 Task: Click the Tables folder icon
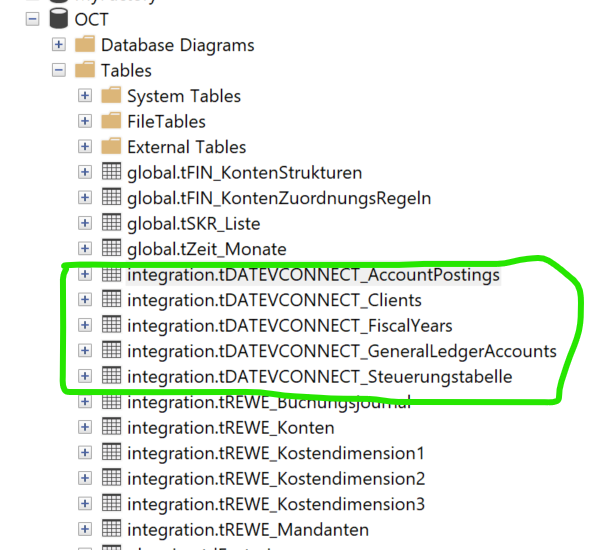coord(85,70)
